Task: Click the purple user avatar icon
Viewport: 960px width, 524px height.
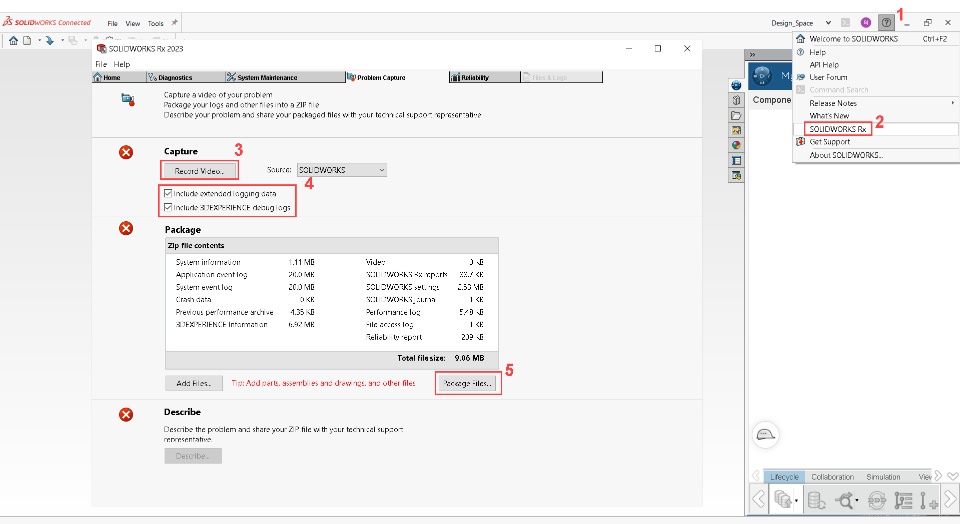Action: 866,23
